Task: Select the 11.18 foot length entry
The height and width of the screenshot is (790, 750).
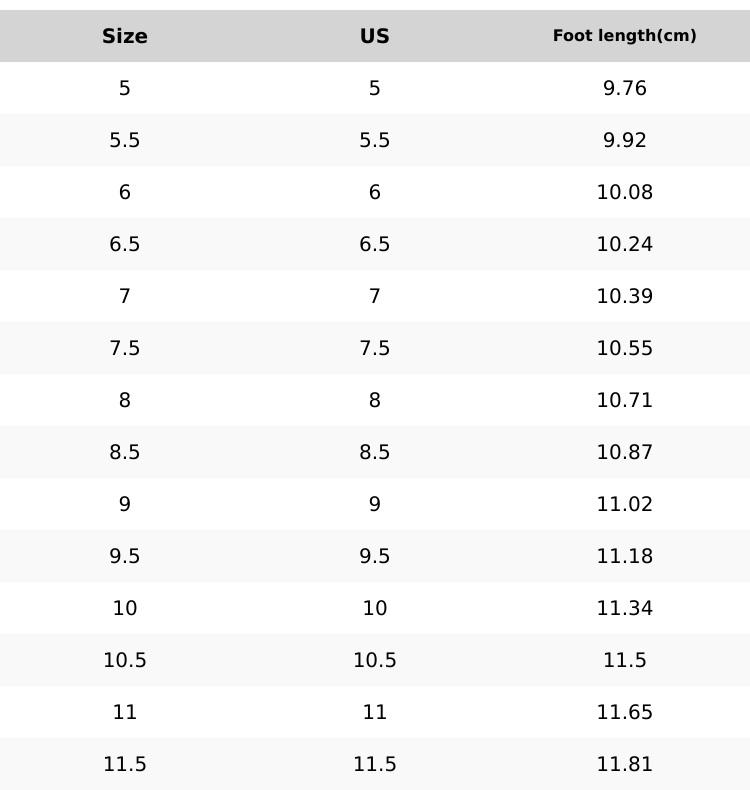Action: click(625, 556)
